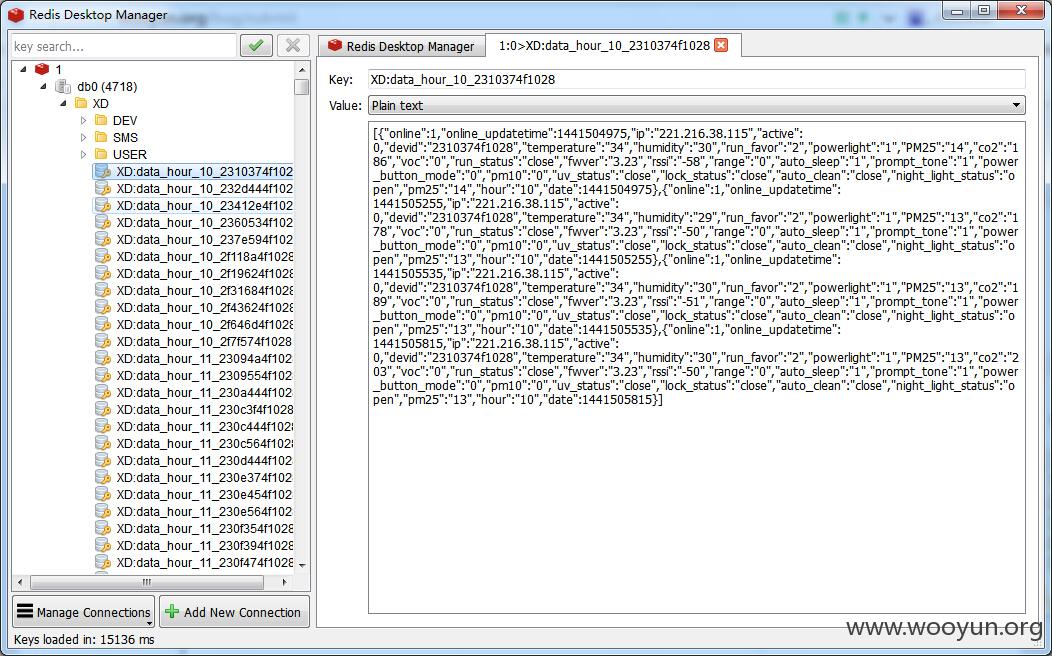The width and height of the screenshot is (1052, 656).
Task: Click key icon of XD:data_hour_10_2f43624f1028
Action: pos(103,307)
